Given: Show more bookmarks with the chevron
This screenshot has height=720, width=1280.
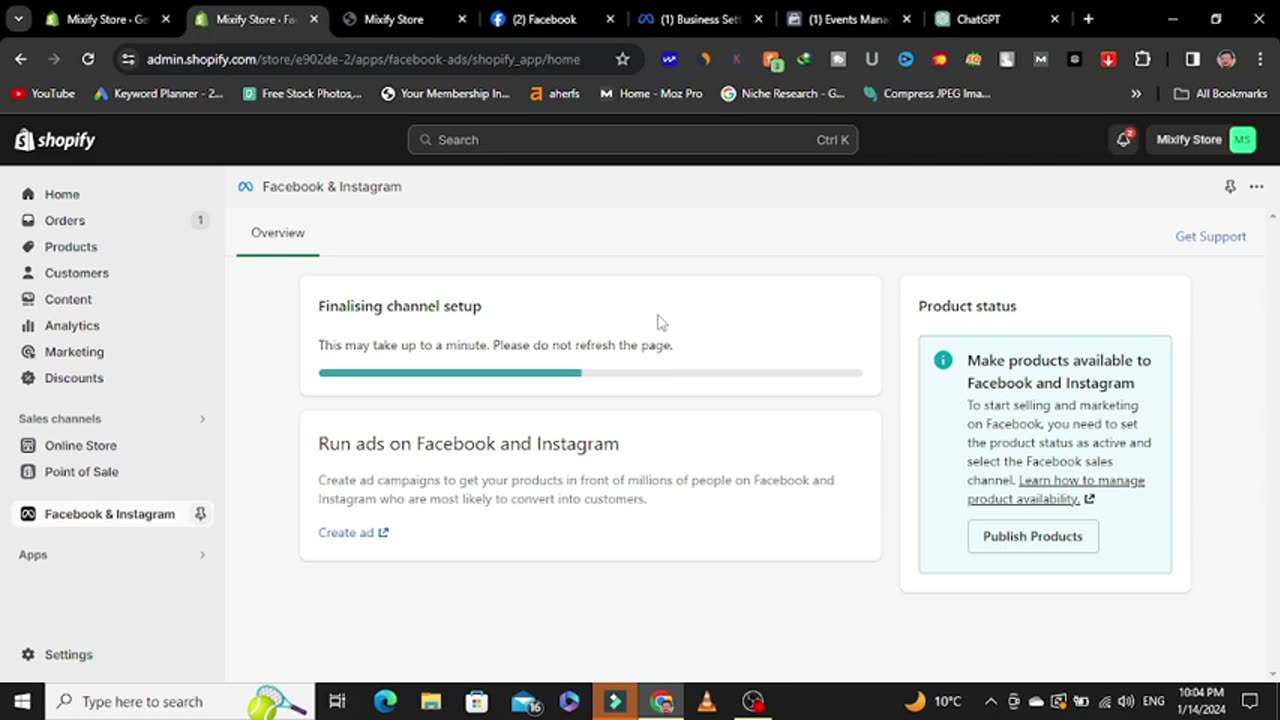Looking at the screenshot, I should click(1136, 93).
